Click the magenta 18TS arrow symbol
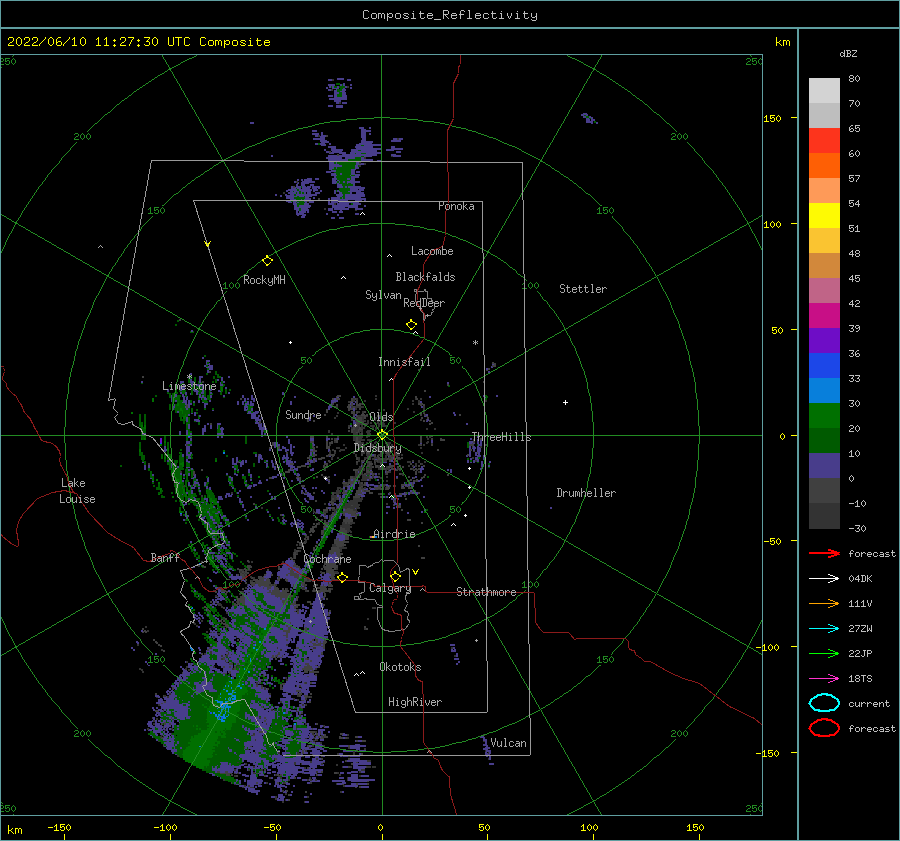 tap(824, 679)
